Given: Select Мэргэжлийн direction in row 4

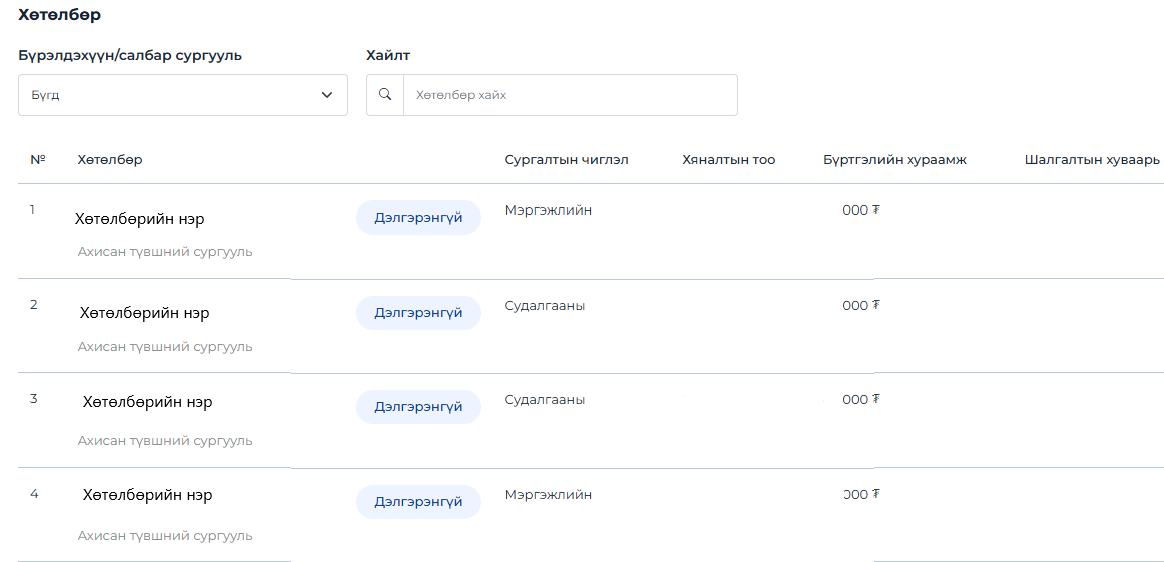Looking at the screenshot, I should click(549, 494).
